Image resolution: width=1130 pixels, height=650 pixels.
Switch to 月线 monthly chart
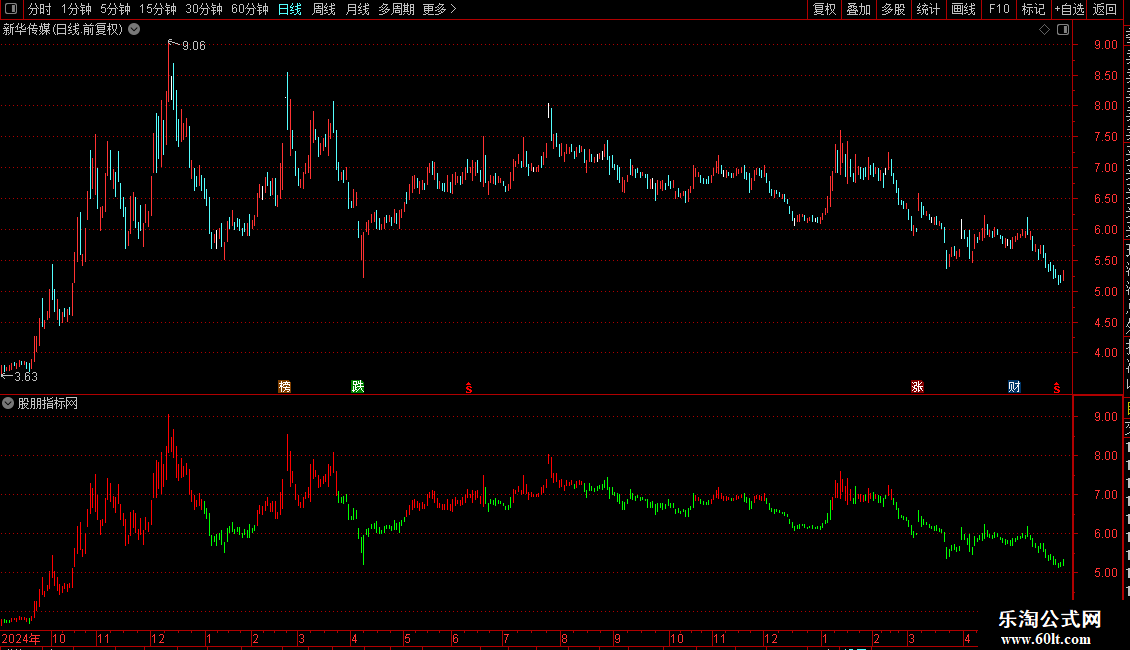click(x=357, y=9)
